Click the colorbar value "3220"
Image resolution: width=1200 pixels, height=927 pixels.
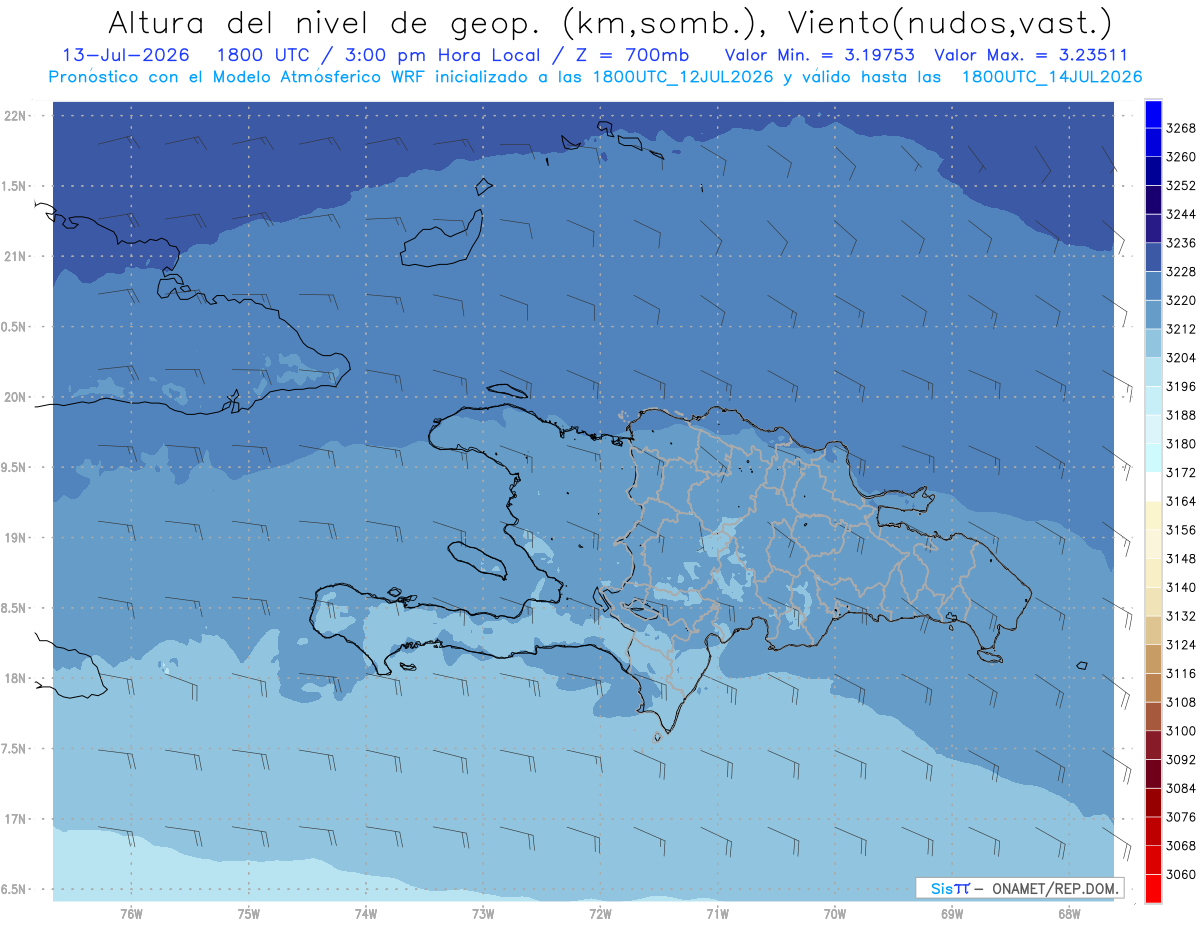coord(1181,300)
